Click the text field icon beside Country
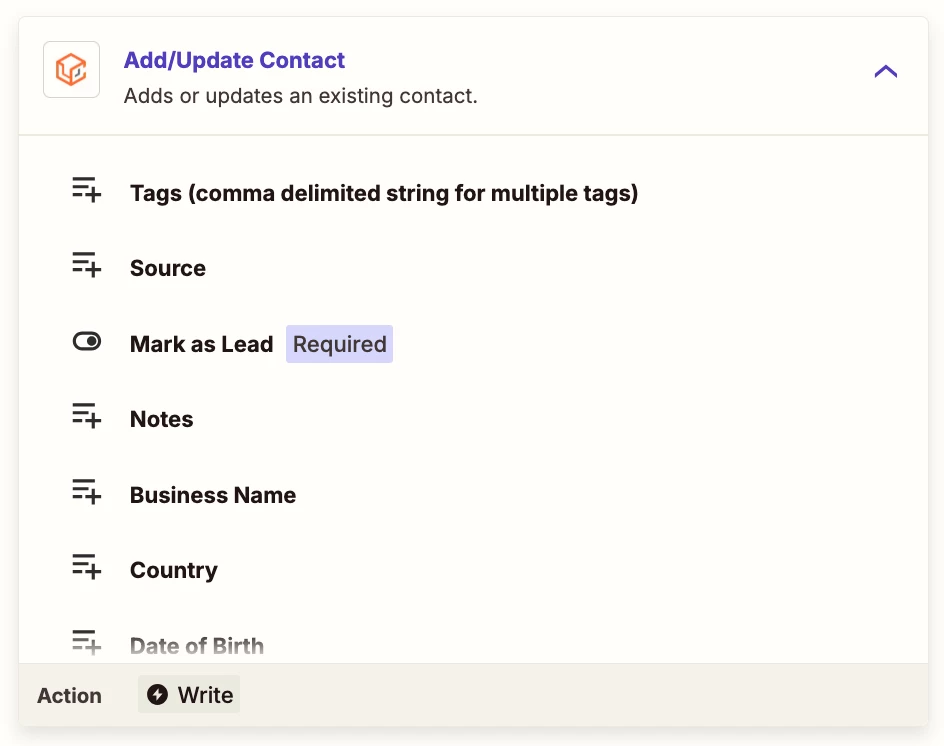The image size is (944, 746). pyautogui.click(x=87, y=567)
